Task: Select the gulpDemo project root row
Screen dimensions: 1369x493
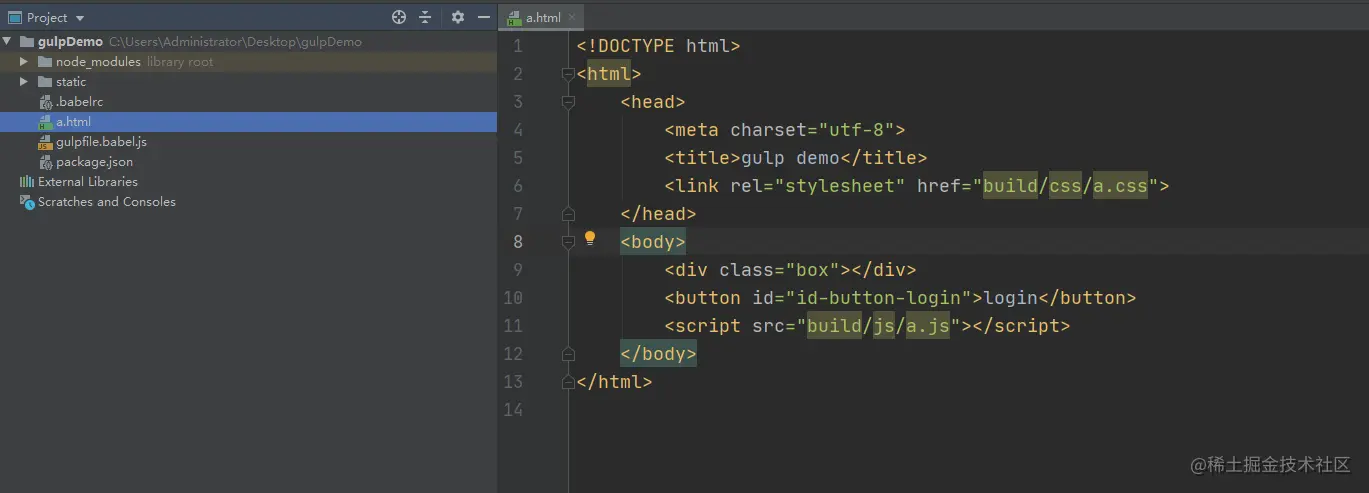Action: click(x=249, y=42)
